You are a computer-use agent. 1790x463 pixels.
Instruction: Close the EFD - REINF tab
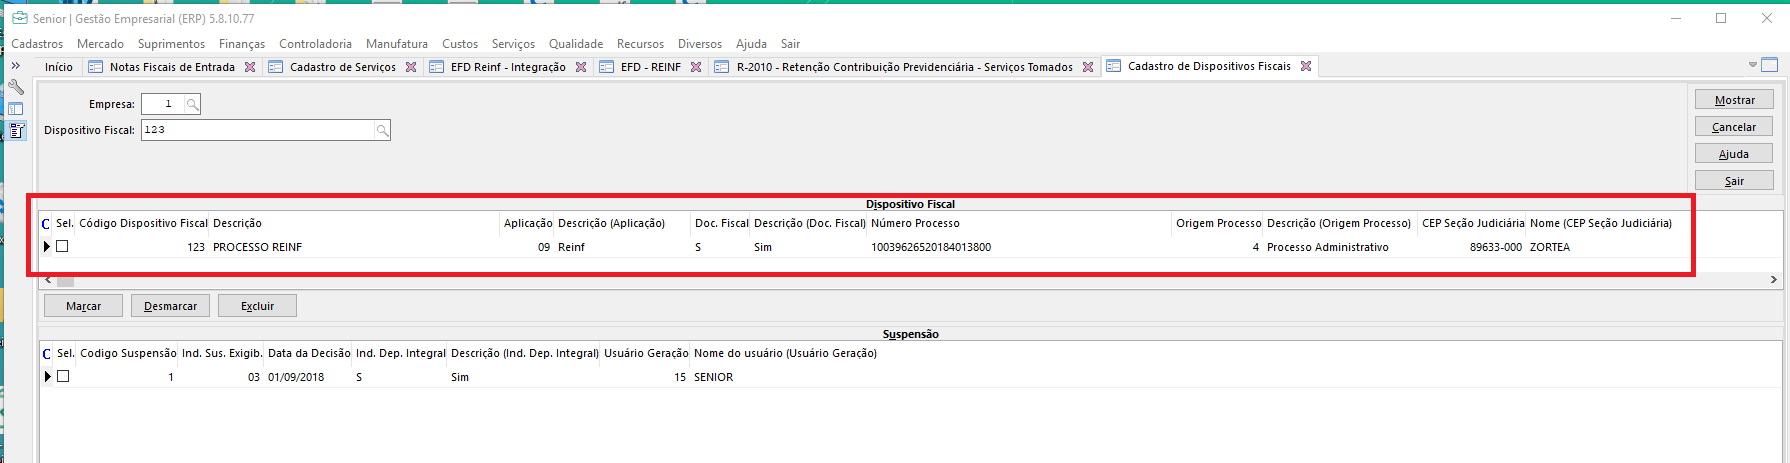point(696,67)
